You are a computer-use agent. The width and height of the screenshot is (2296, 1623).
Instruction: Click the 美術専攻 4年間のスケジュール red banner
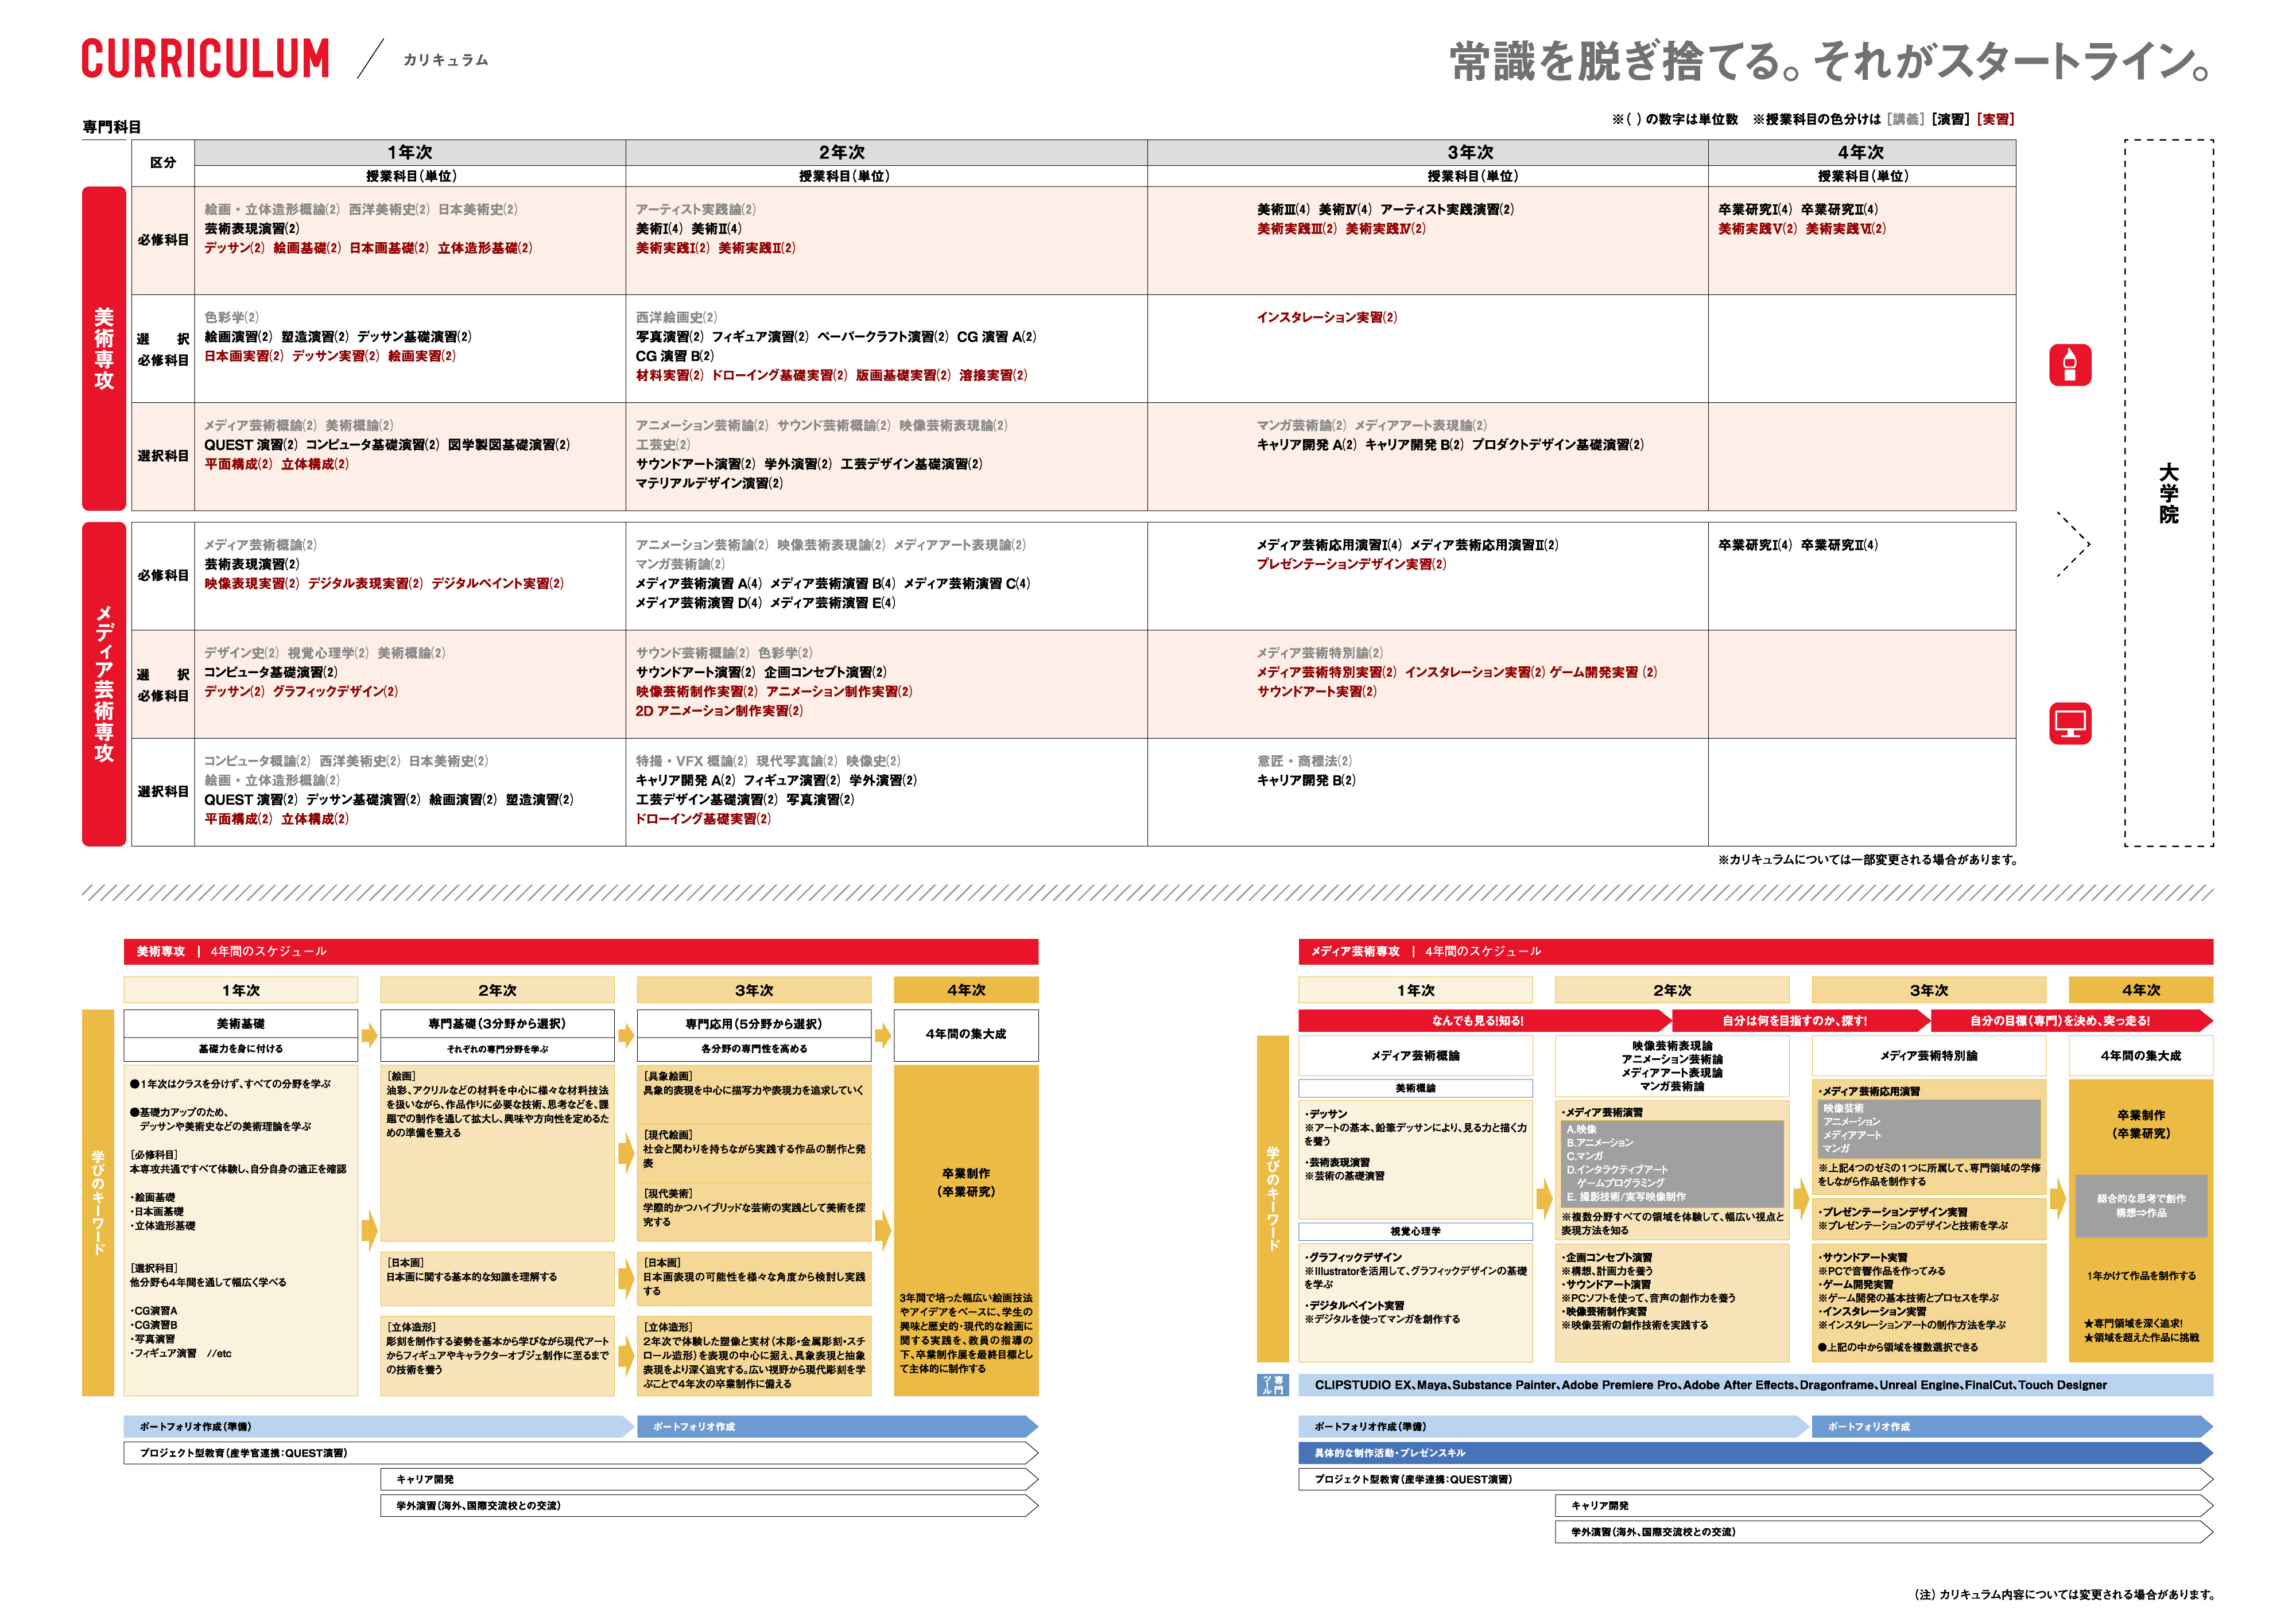pyautogui.click(x=581, y=952)
